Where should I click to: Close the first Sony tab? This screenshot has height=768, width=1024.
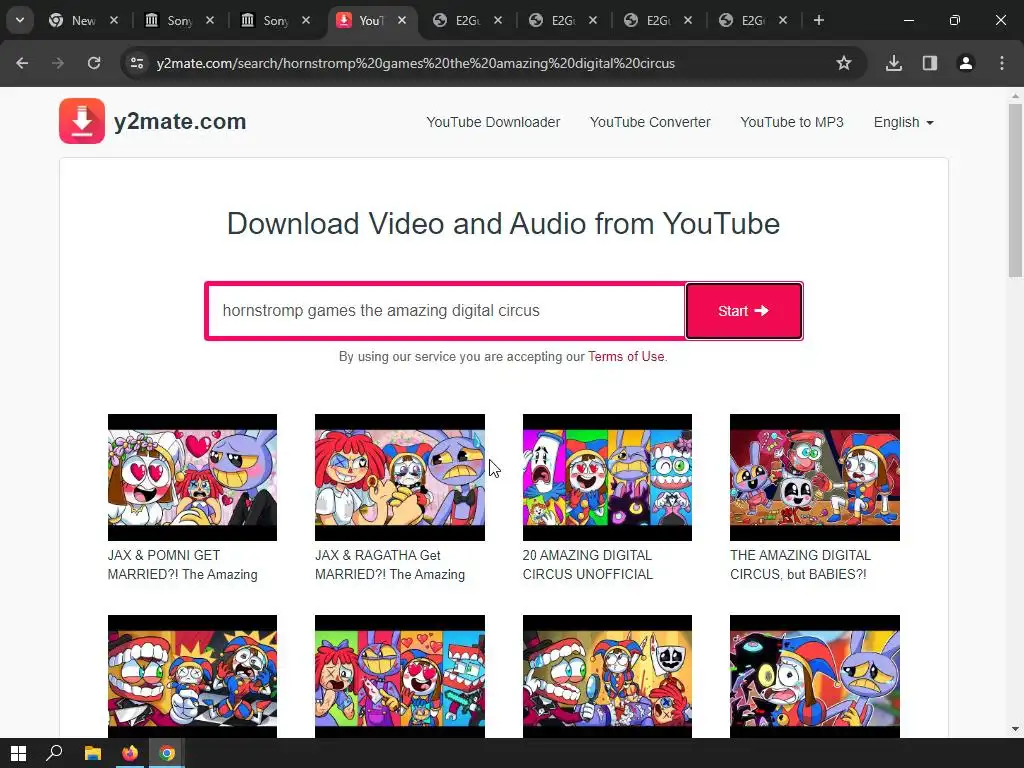(x=210, y=20)
